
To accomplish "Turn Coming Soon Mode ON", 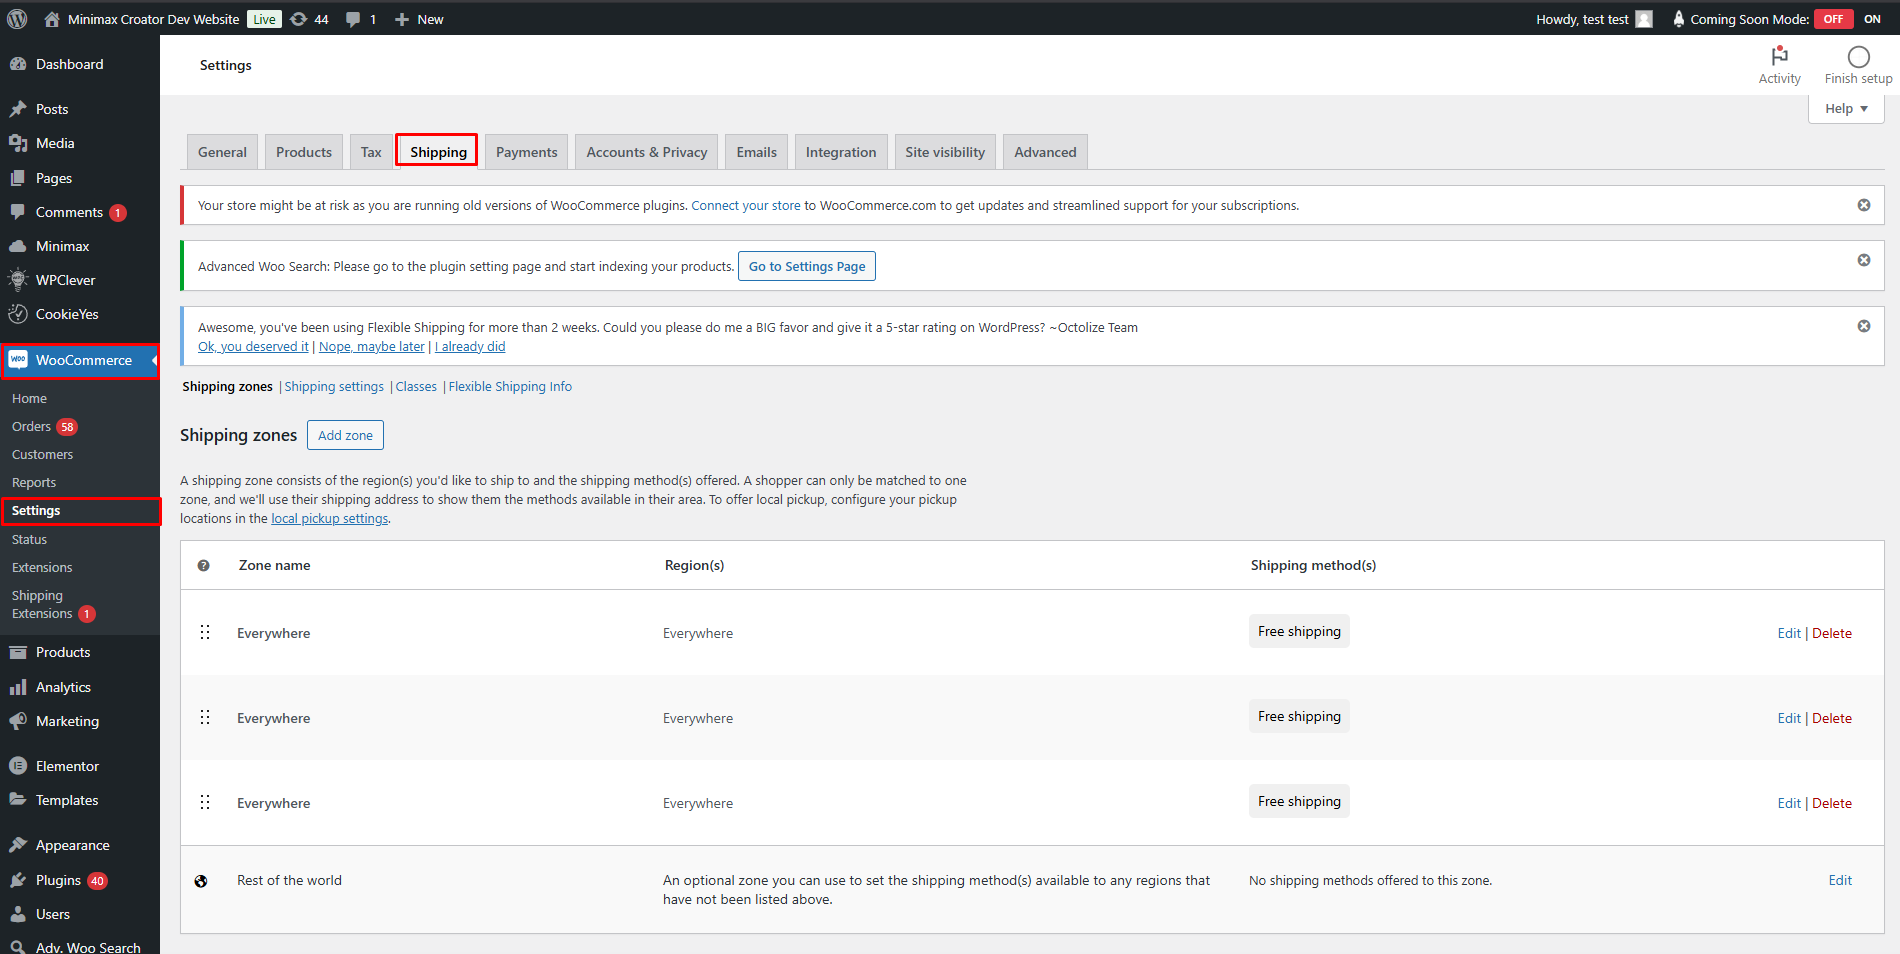I will point(1872,19).
